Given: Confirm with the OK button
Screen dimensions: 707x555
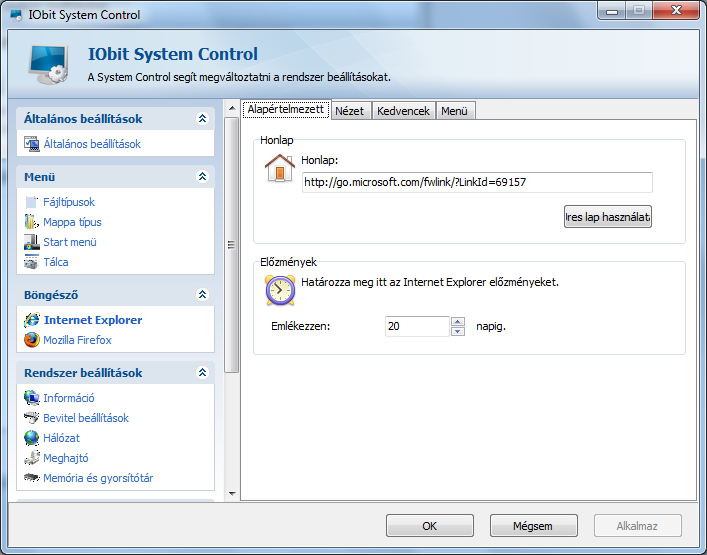Looking at the screenshot, I should pos(430,526).
